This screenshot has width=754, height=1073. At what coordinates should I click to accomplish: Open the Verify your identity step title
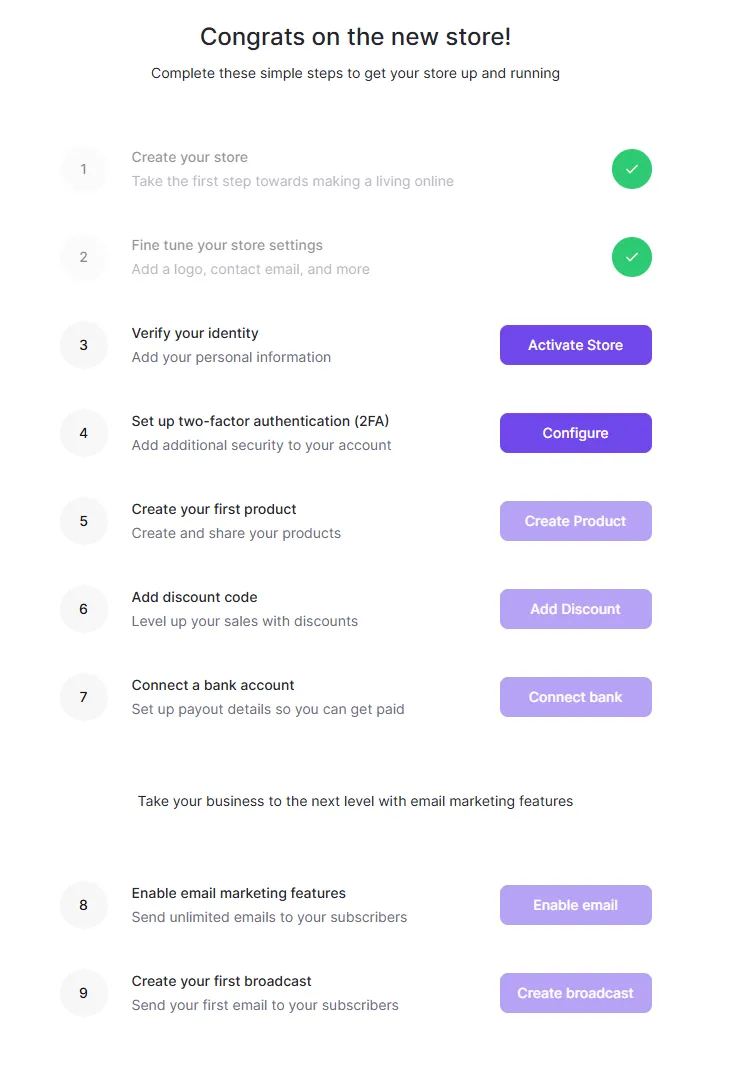(x=195, y=333)
